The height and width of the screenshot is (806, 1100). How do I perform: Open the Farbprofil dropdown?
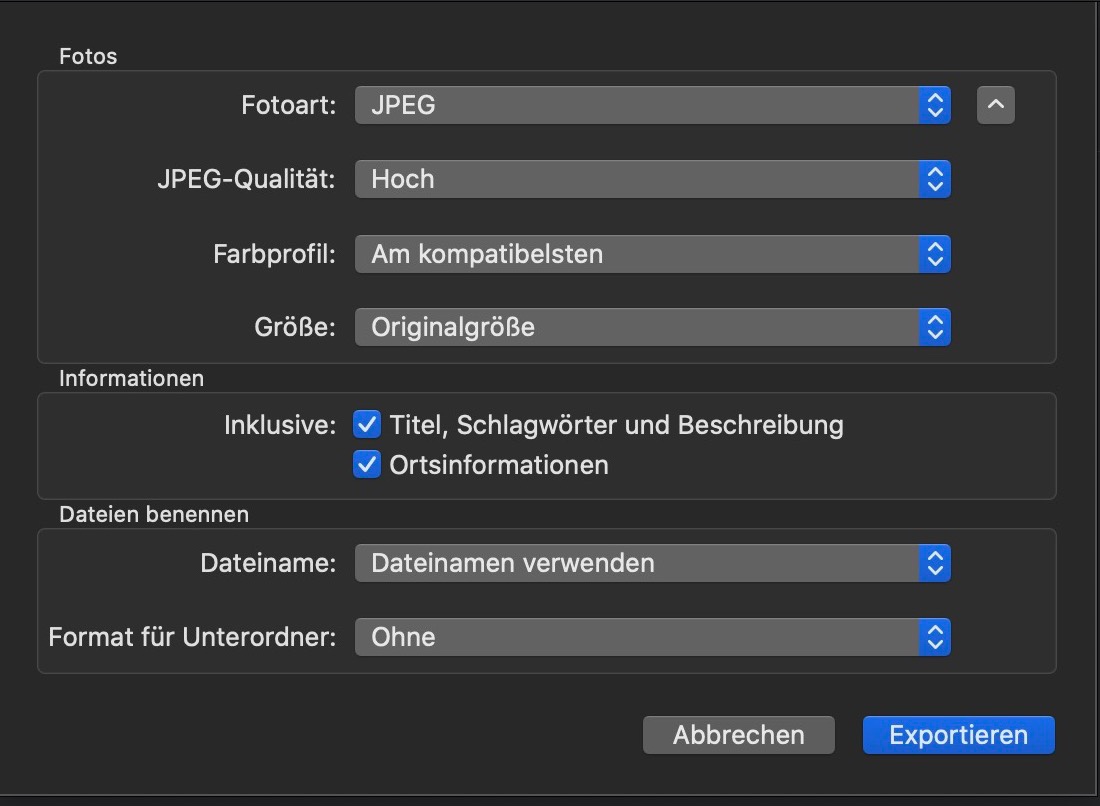coord(652,254)
